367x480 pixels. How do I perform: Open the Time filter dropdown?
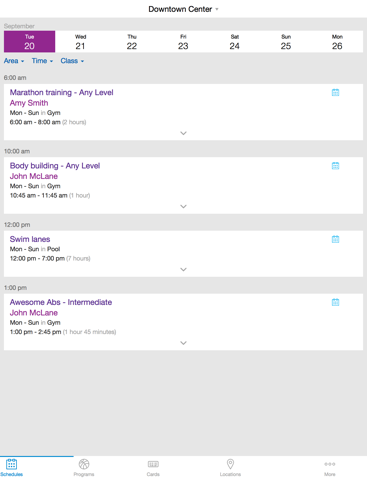click(42, 61)
